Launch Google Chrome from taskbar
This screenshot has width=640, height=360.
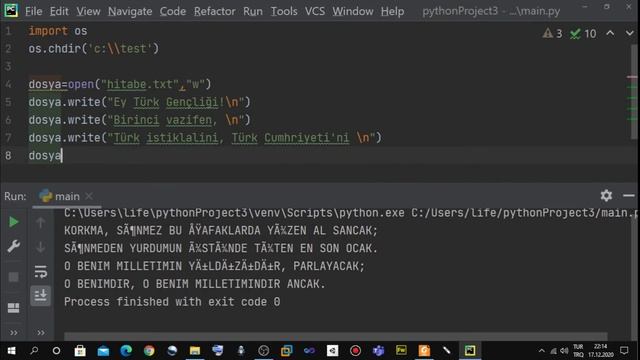(x=149, y=351)
